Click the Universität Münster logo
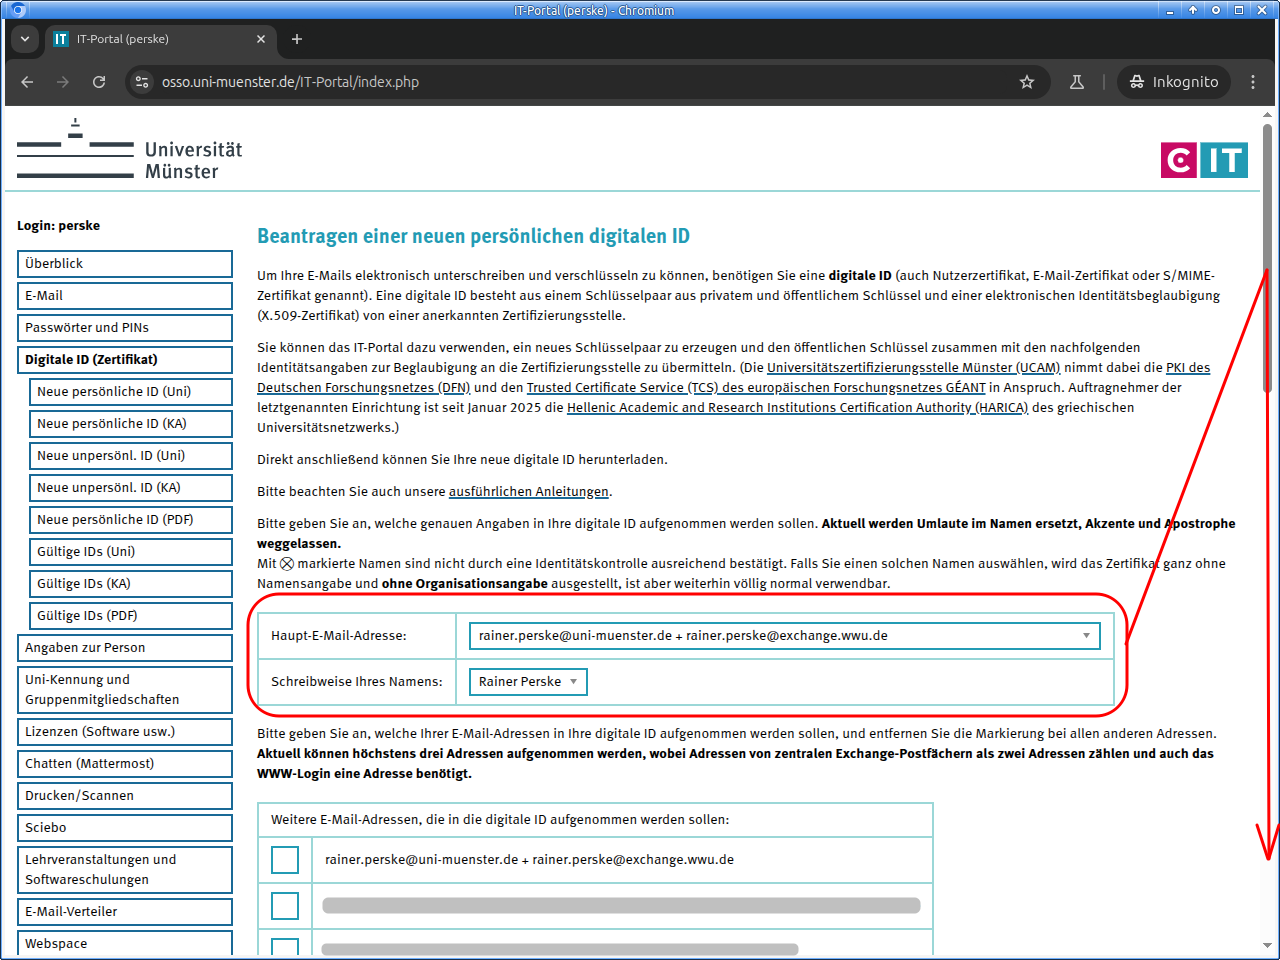This screenshot has width=1280, height=960. [x=130, y=150]
